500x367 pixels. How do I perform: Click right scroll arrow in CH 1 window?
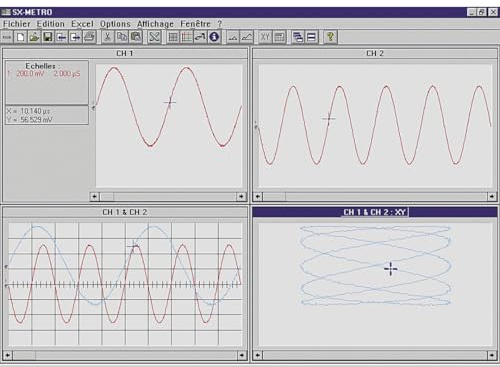point(241,197)
